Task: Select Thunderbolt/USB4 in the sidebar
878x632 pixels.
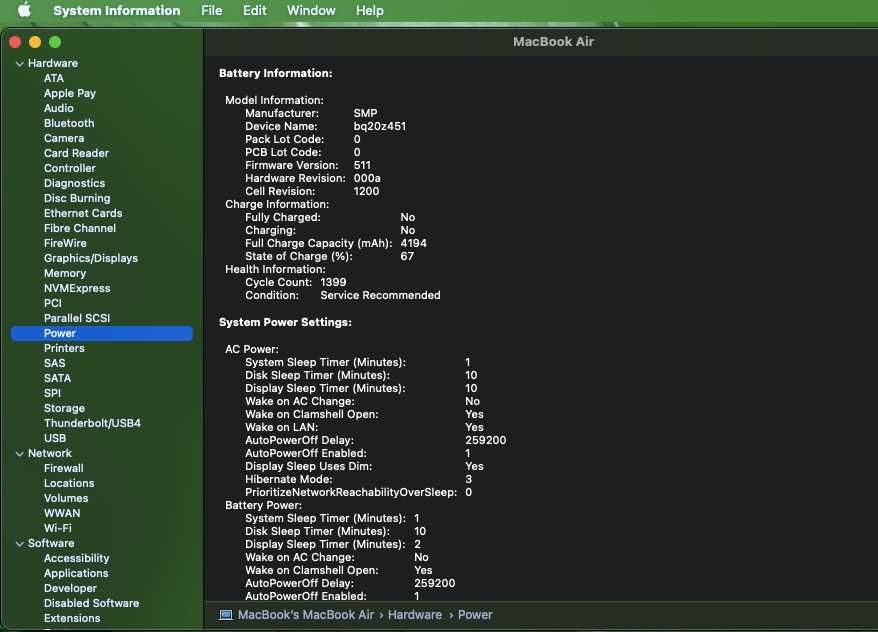Action: pyautogui.click(x=92, y=423)
